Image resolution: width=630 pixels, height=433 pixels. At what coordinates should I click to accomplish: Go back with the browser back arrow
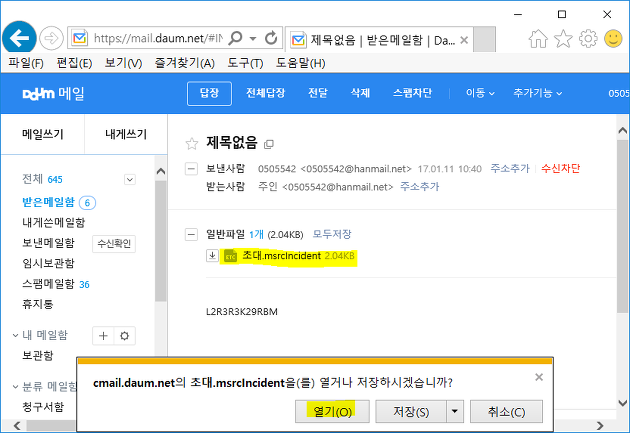coord(19,38)
